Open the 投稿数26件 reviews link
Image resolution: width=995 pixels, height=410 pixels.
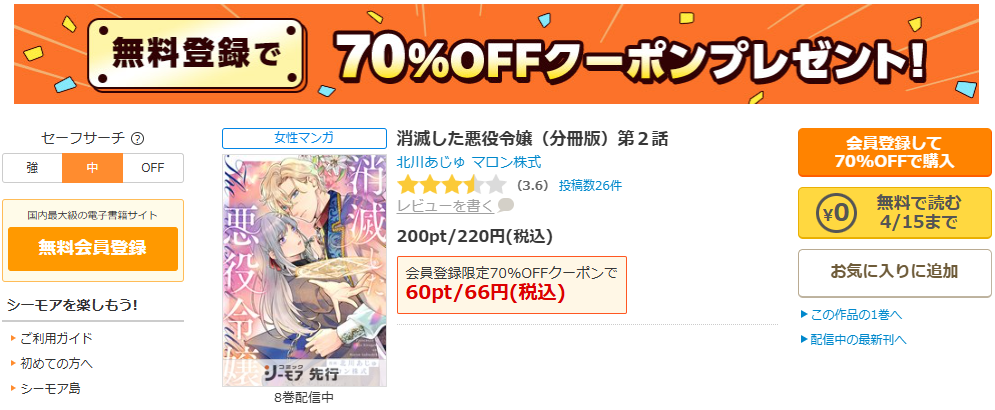590,186
